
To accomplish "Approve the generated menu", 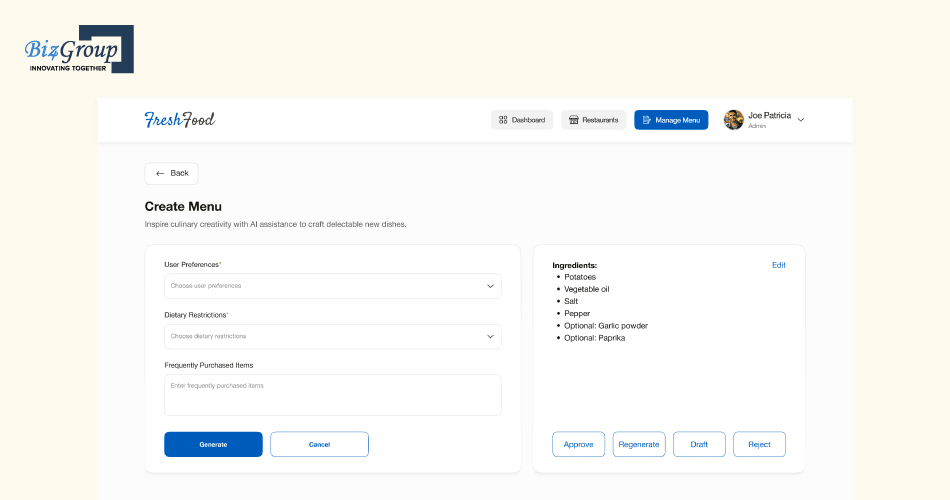I will [579, 444].
